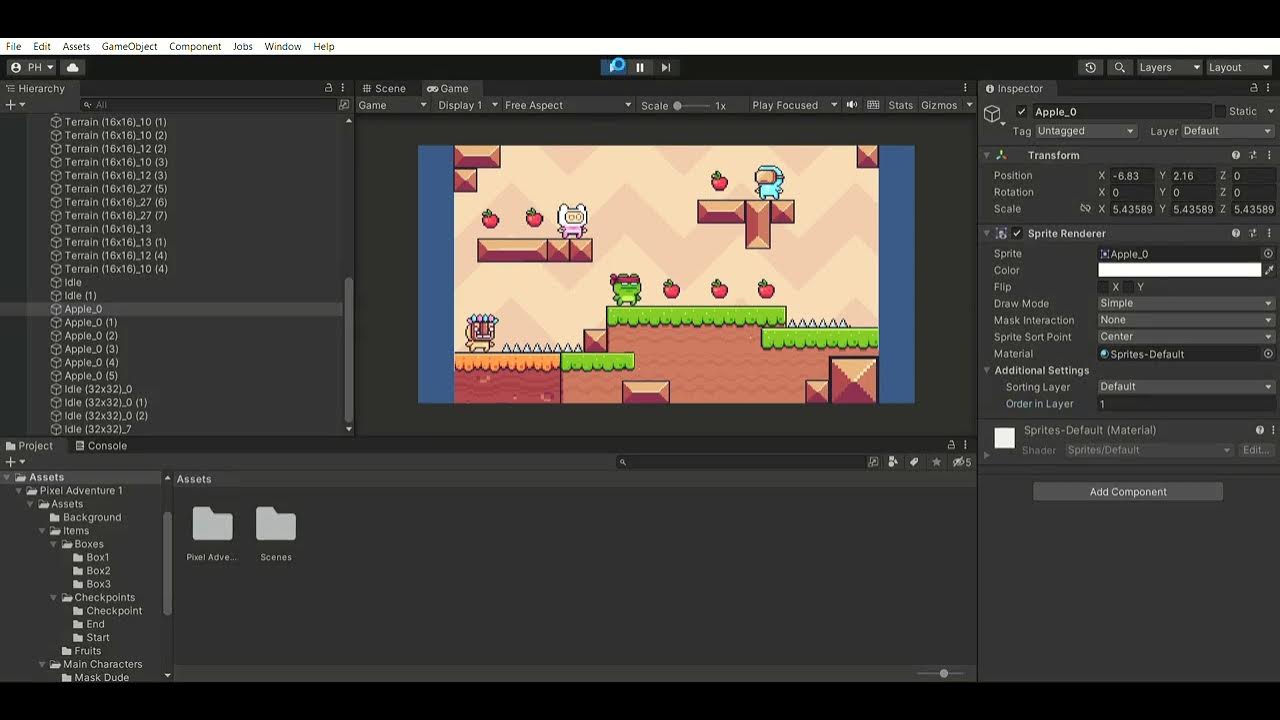Check the Flip Y checkbox
The height and width of the screenshot is (720, 1280).
coord(1127,287)
